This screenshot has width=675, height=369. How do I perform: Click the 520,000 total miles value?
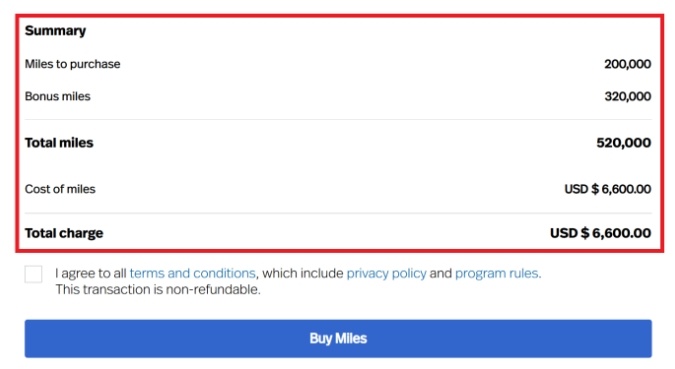(x=623, y=143)
